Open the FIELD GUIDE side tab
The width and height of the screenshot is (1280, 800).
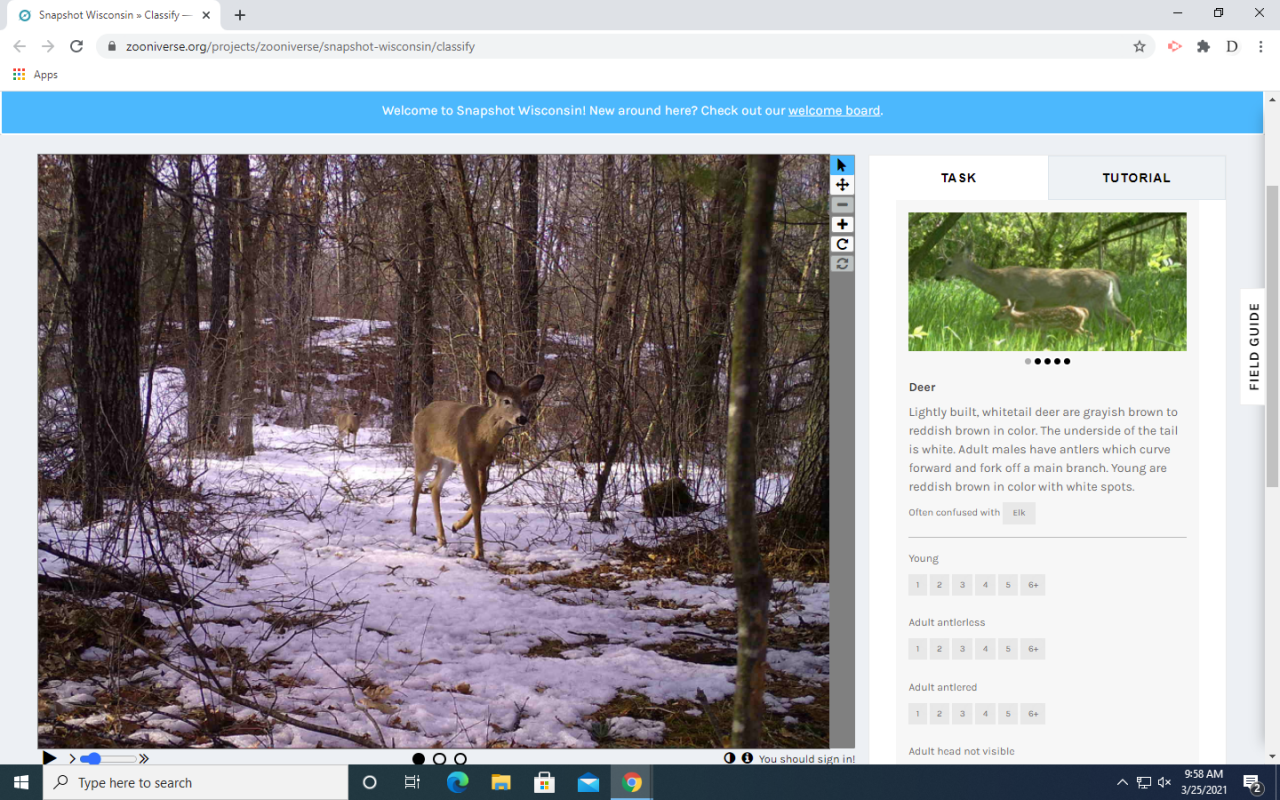click(1254, 346)
